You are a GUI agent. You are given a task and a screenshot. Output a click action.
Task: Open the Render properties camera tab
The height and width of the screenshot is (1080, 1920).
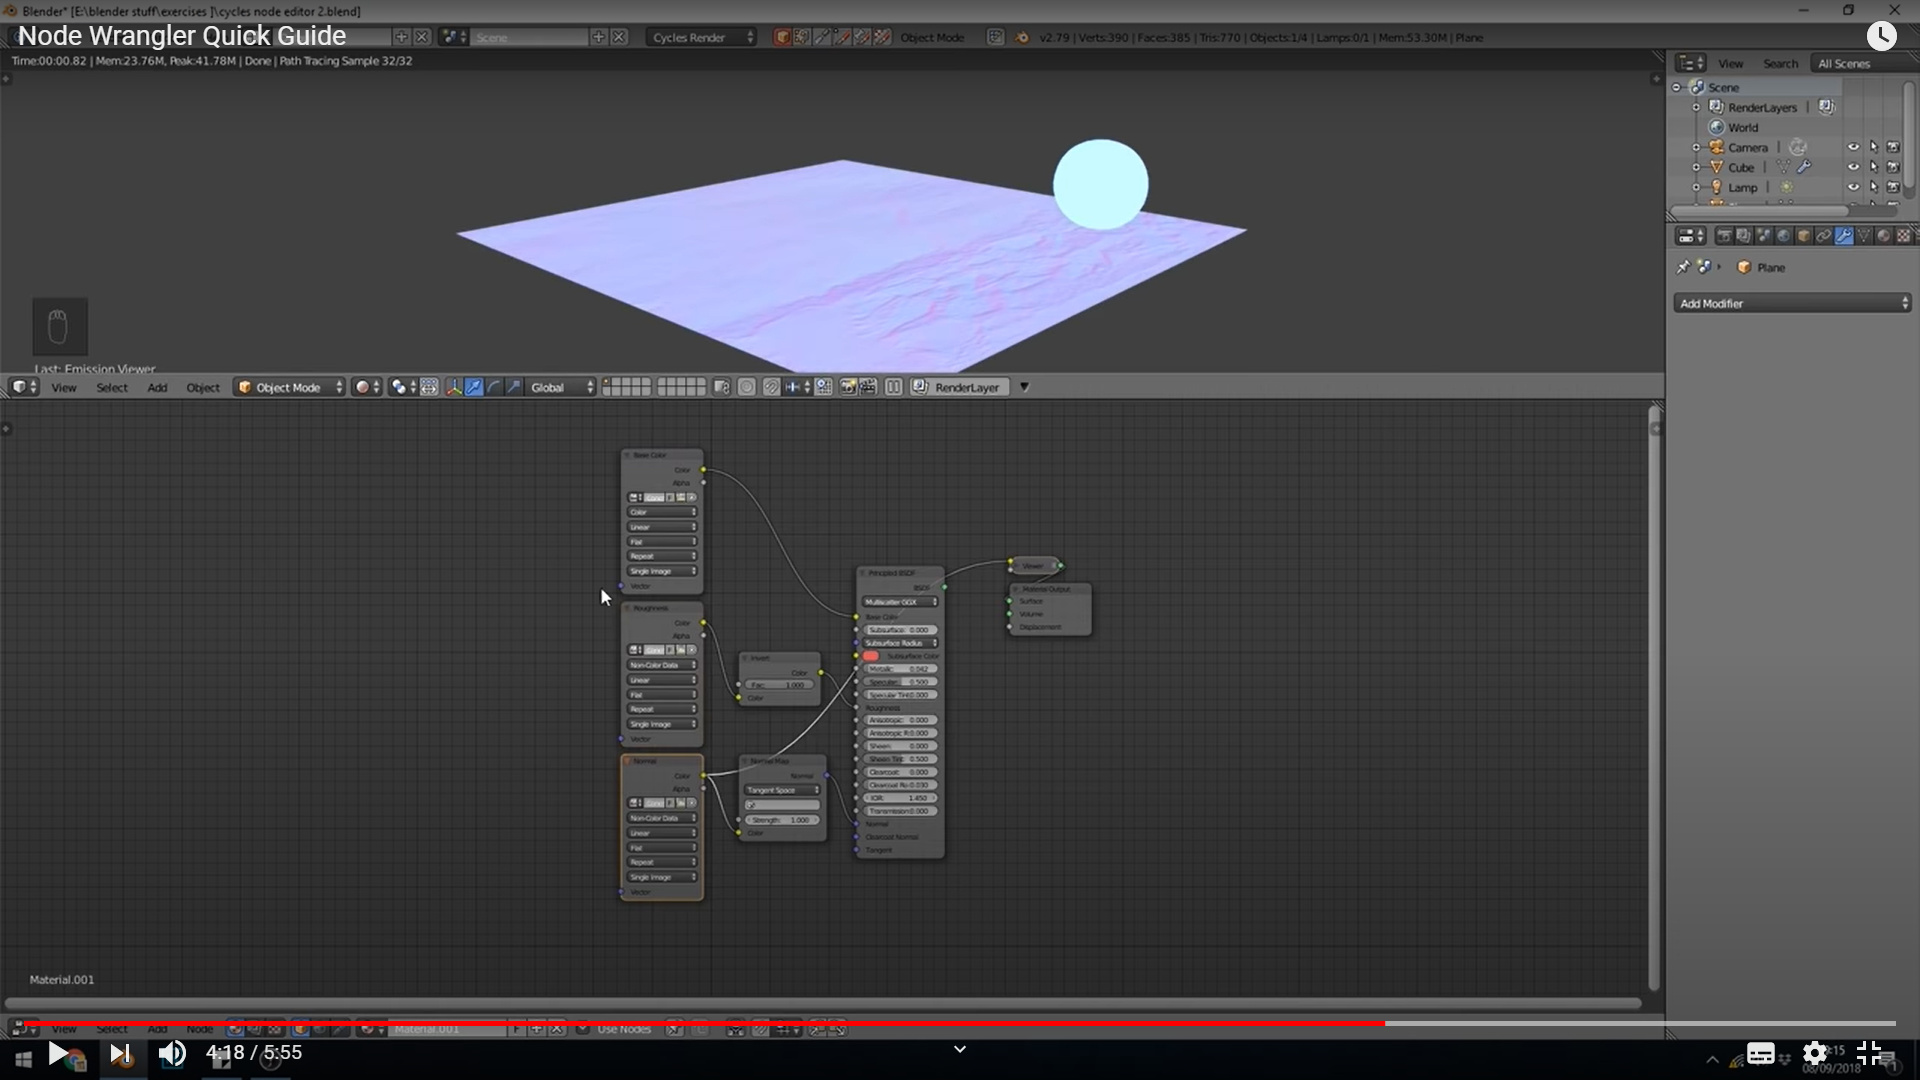[1724, 236]
